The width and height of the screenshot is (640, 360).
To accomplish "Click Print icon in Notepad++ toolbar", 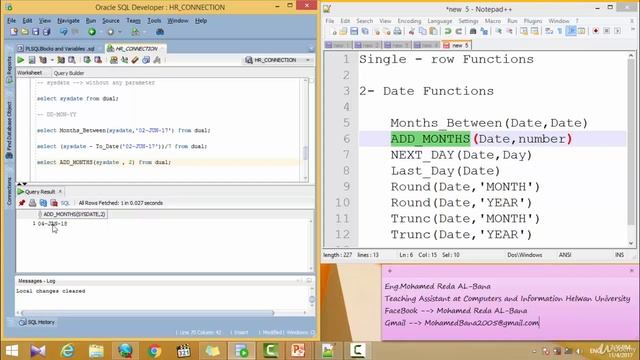I will point(397,31).
